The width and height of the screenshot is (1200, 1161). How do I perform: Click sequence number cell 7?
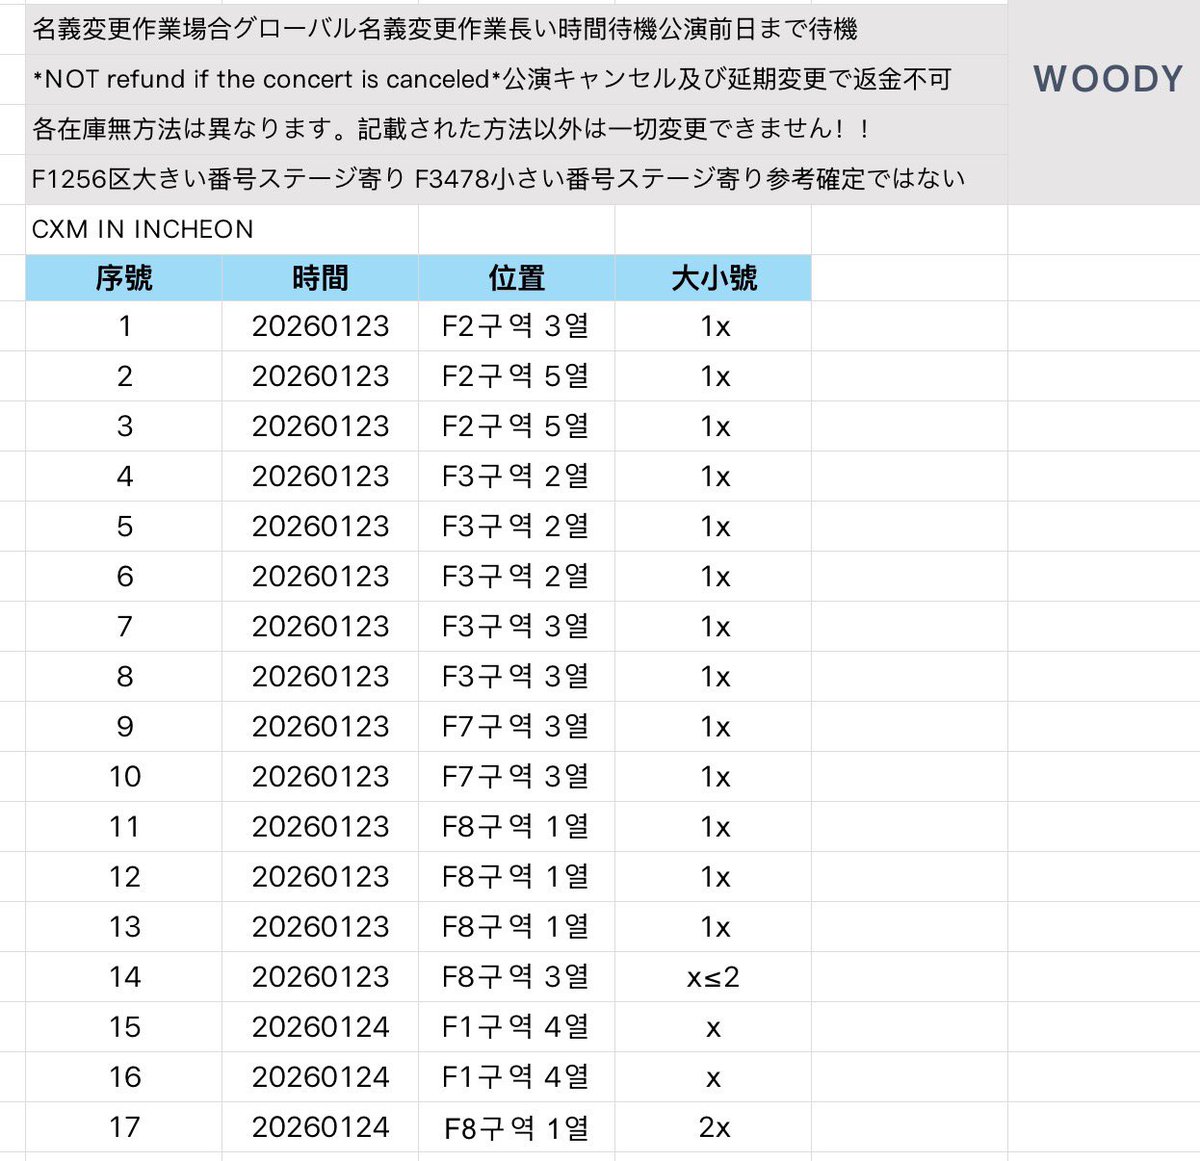(x=124, y=626)
